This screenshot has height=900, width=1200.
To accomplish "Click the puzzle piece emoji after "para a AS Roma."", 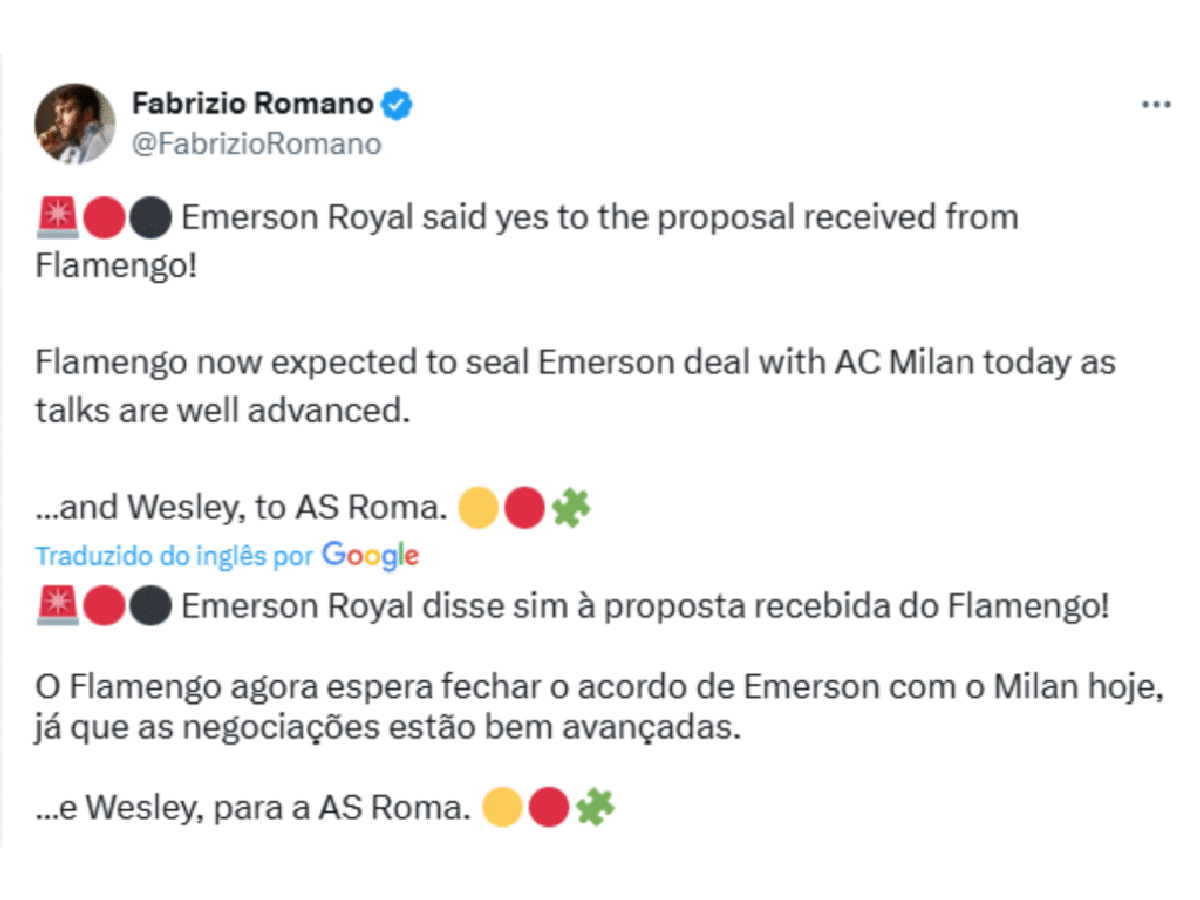I will (596, 807).
